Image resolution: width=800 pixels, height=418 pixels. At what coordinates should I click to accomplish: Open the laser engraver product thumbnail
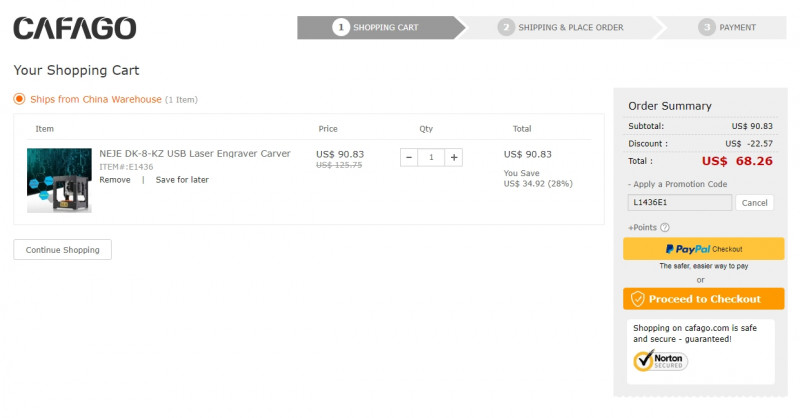pyautogui.click(x=59, y=180)
